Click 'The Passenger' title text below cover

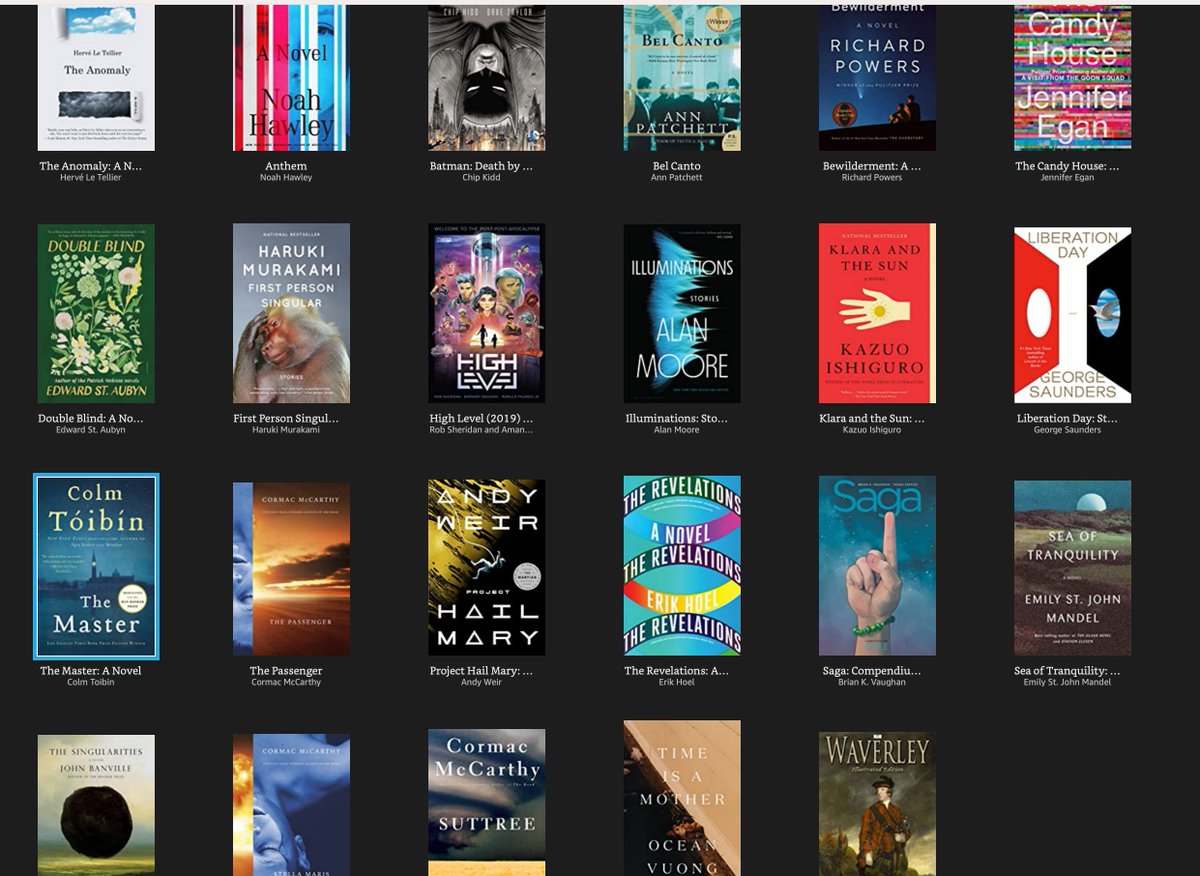point(286,671)
